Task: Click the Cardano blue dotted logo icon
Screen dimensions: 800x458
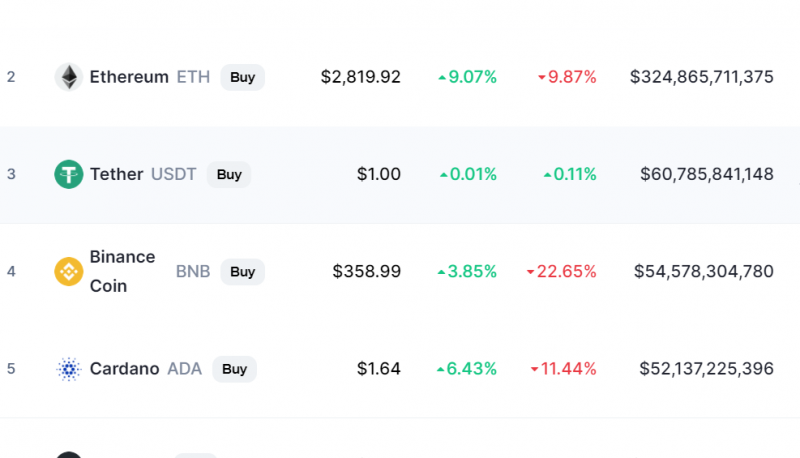Action: 69,369
